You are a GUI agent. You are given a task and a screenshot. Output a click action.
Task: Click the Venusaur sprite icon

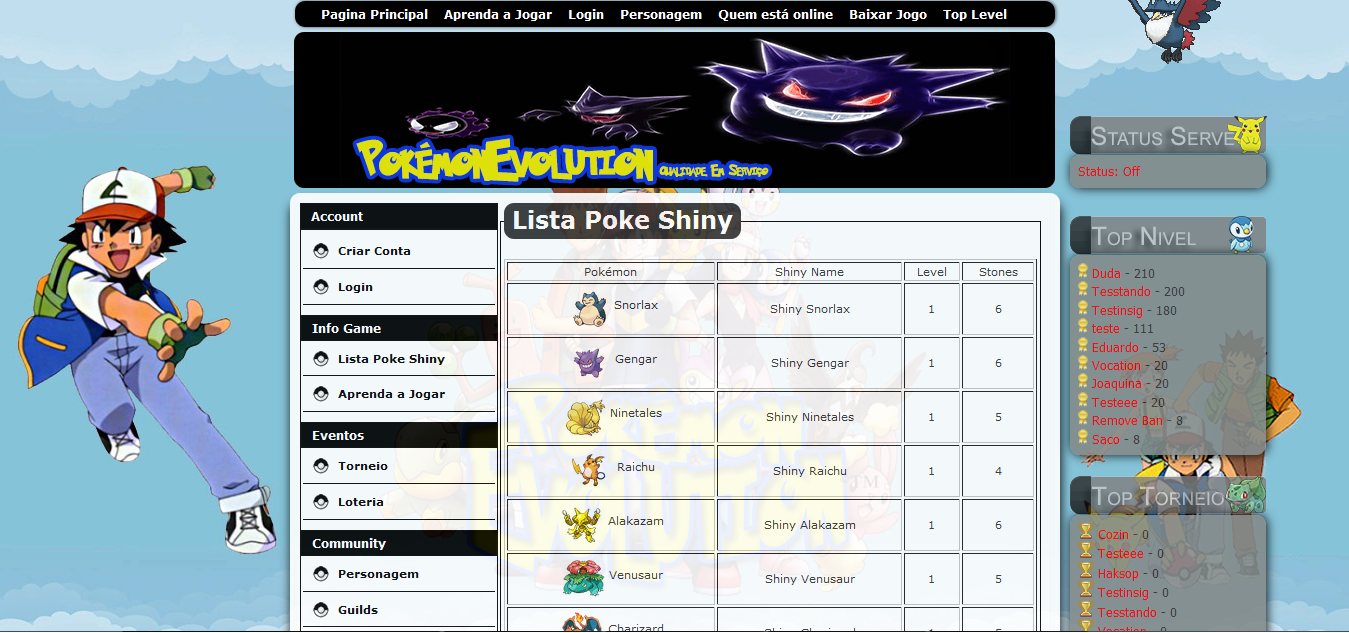coord(584,578)
